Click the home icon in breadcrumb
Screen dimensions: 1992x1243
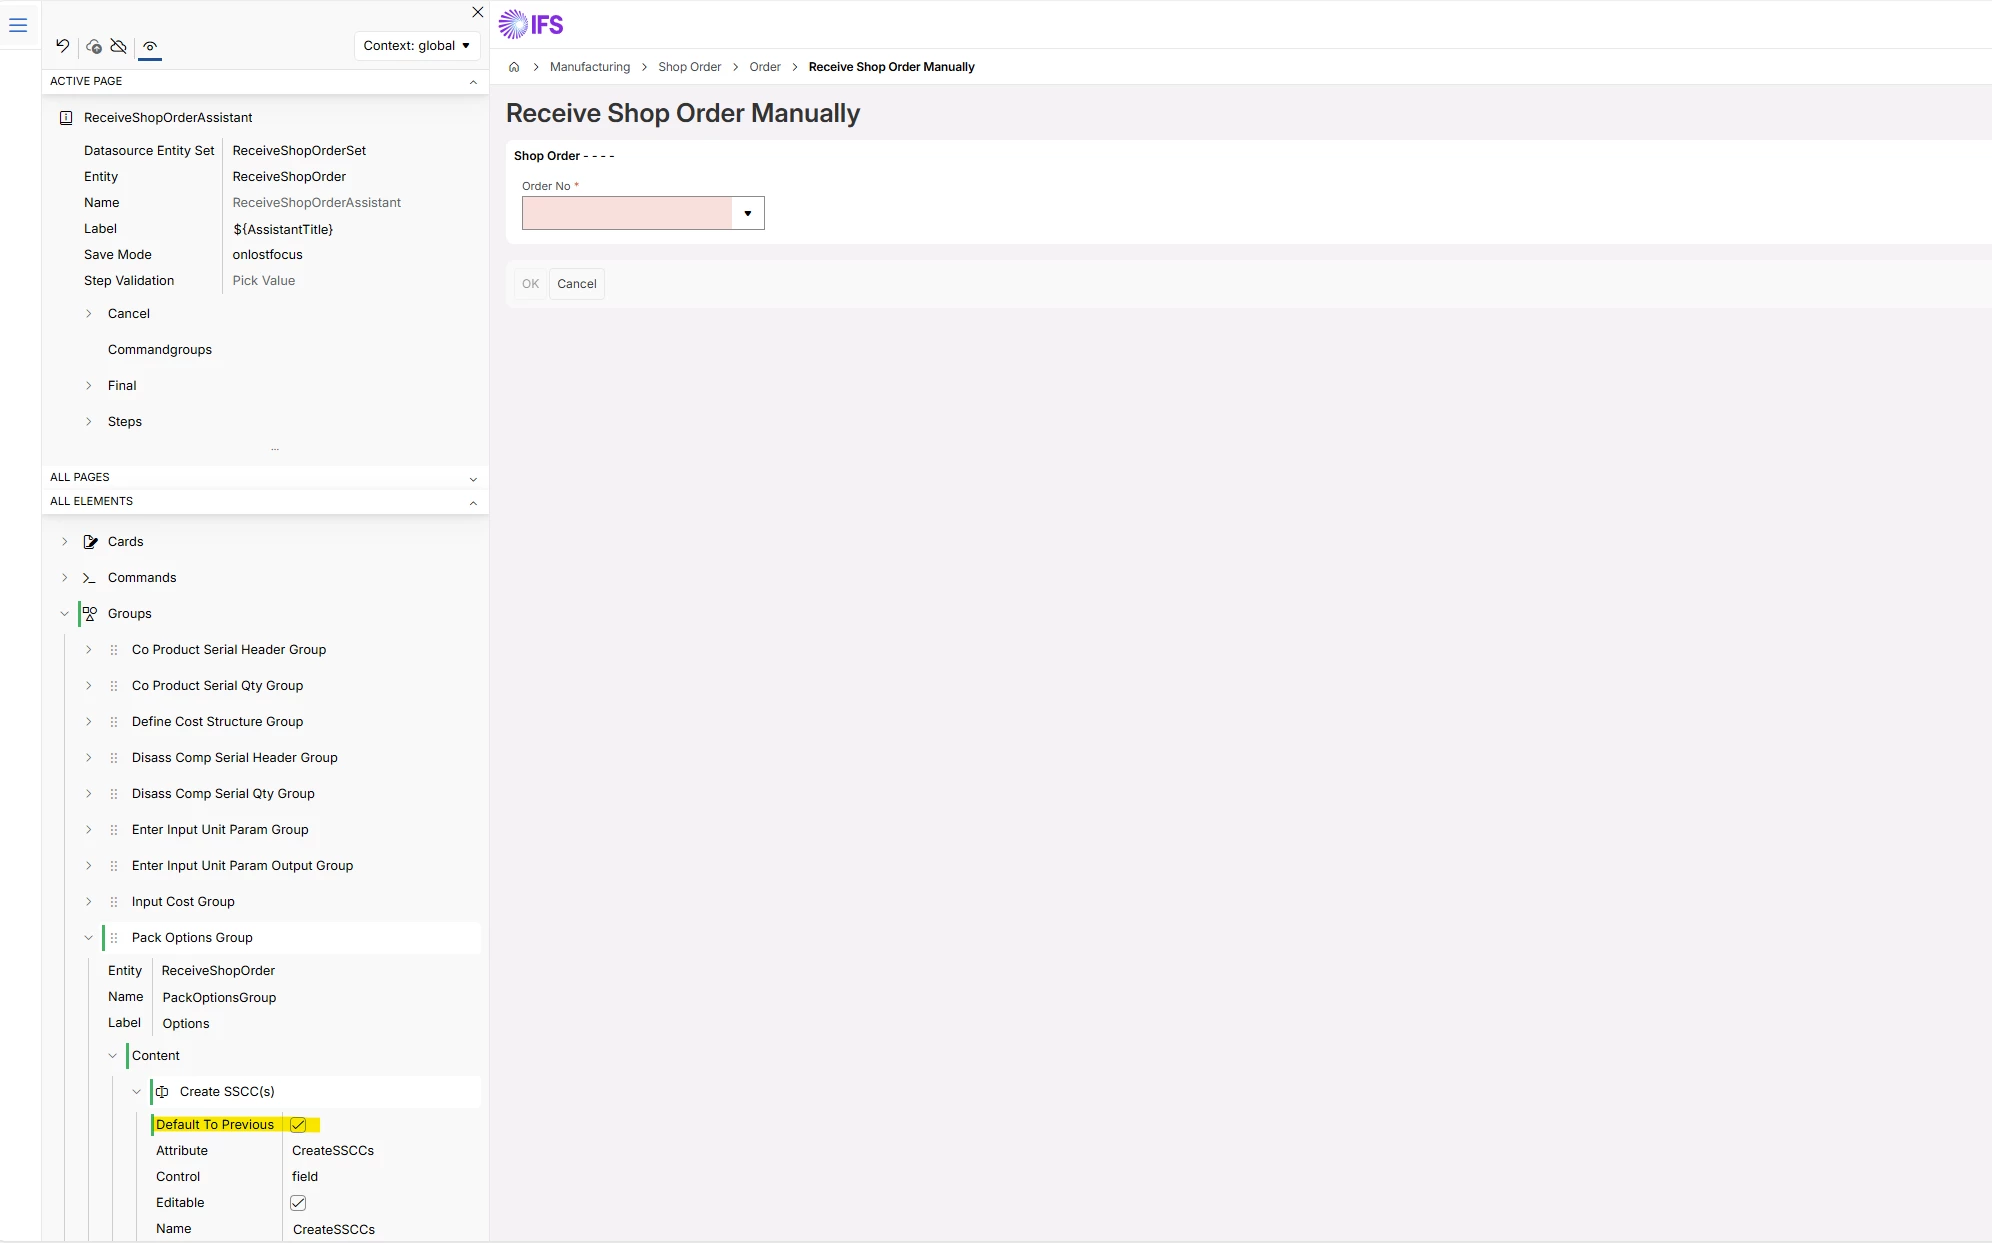tap(514, 67)
